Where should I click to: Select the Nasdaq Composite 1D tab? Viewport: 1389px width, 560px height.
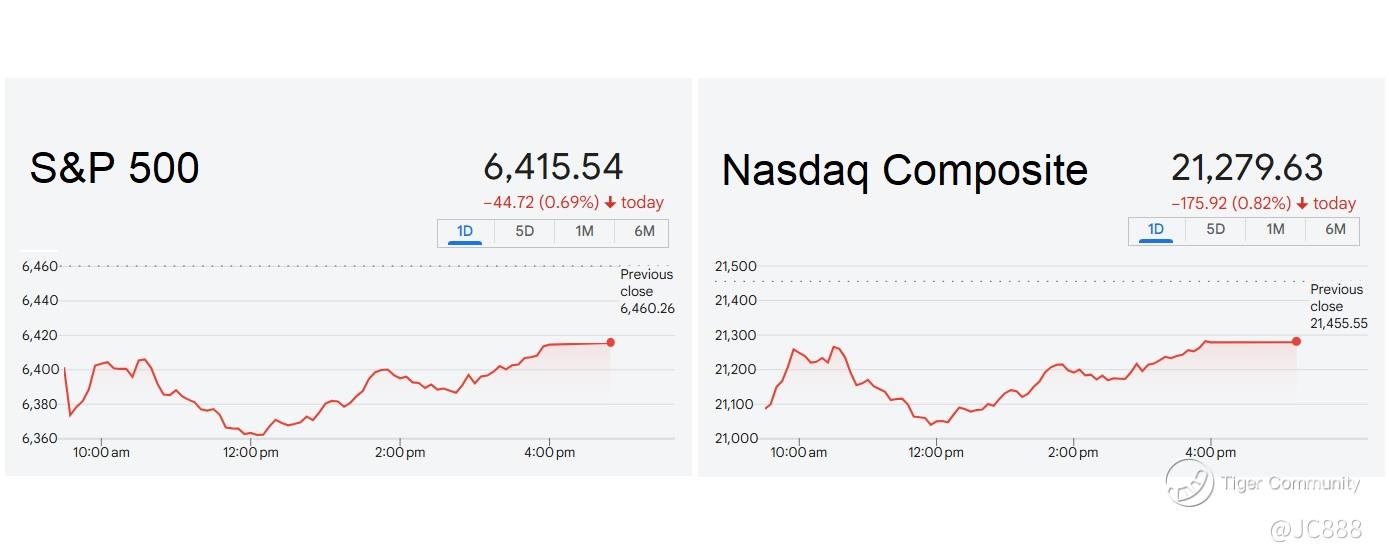1156,229
